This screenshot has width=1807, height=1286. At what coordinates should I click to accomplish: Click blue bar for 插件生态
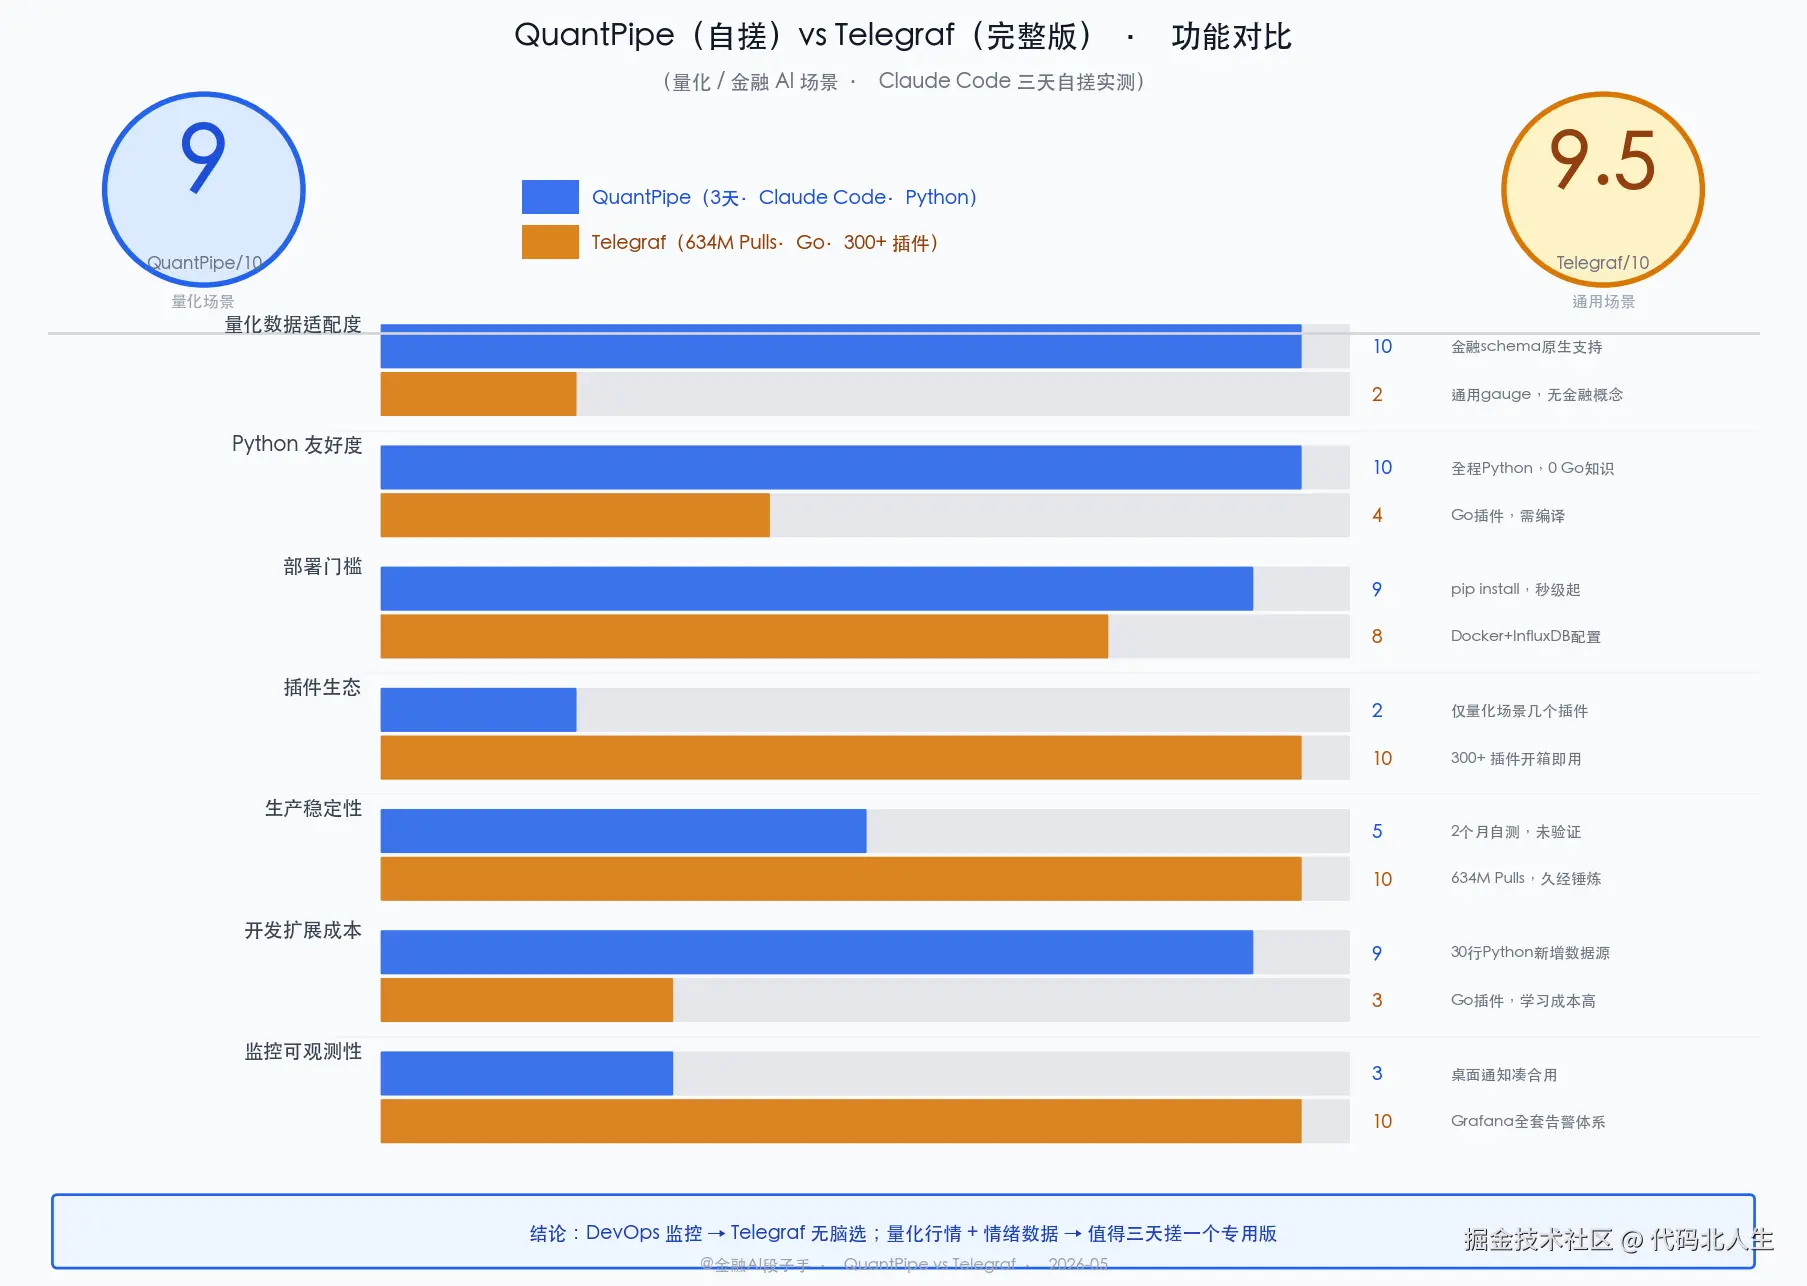[x=478, y=710]
